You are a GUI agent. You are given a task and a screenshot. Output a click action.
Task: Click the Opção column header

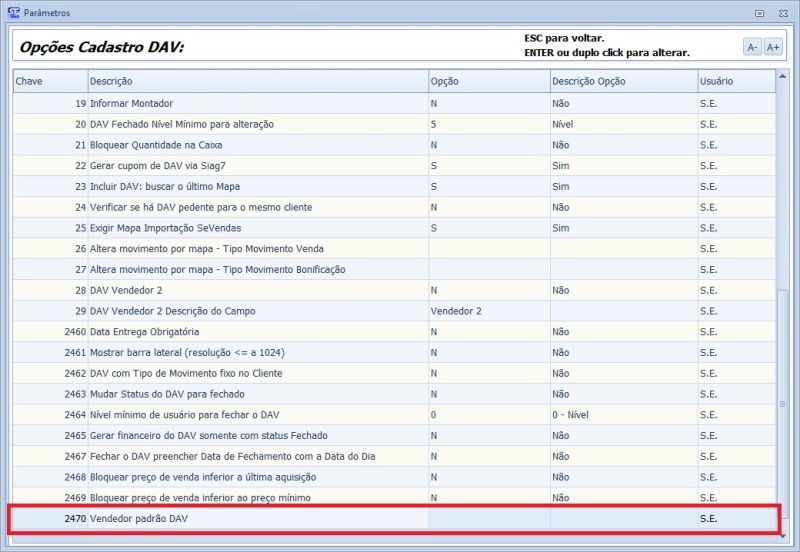tap(487, 81)
